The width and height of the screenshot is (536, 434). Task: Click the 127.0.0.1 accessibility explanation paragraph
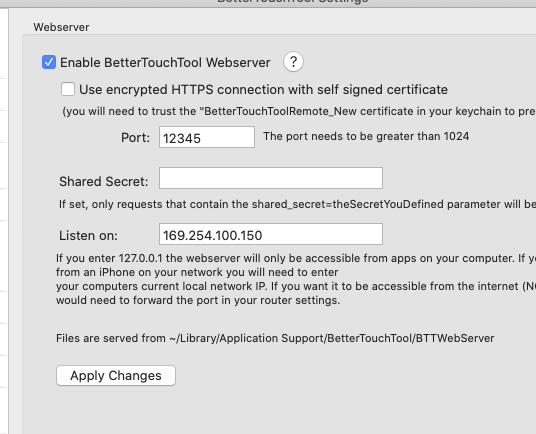click(296, 279)
